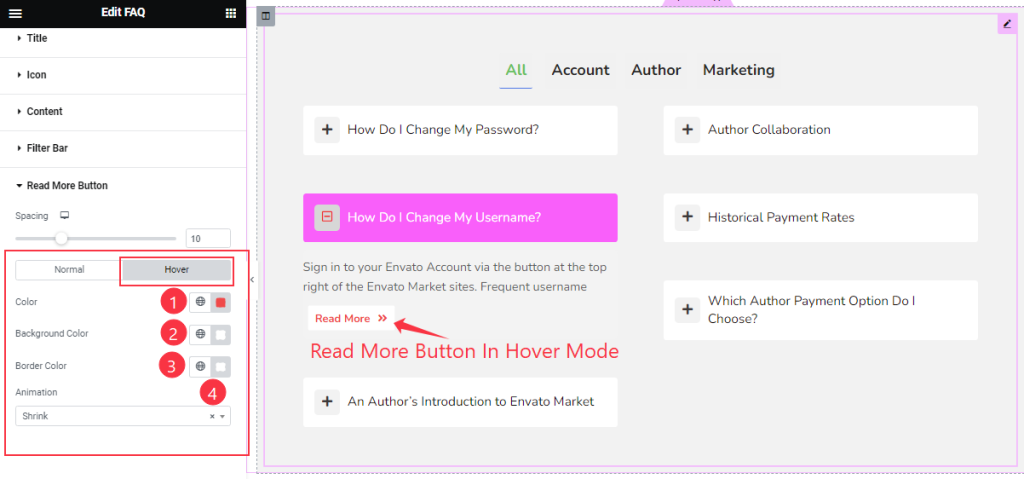Open the Animation dropdown showing Shrink
Viewport: 1024px width, 479px height.
pos(123,416)
